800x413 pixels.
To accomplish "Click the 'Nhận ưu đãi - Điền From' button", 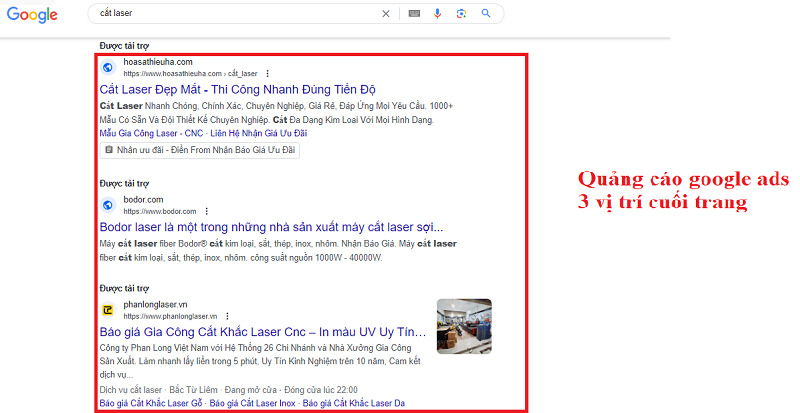I will [199, 150].
